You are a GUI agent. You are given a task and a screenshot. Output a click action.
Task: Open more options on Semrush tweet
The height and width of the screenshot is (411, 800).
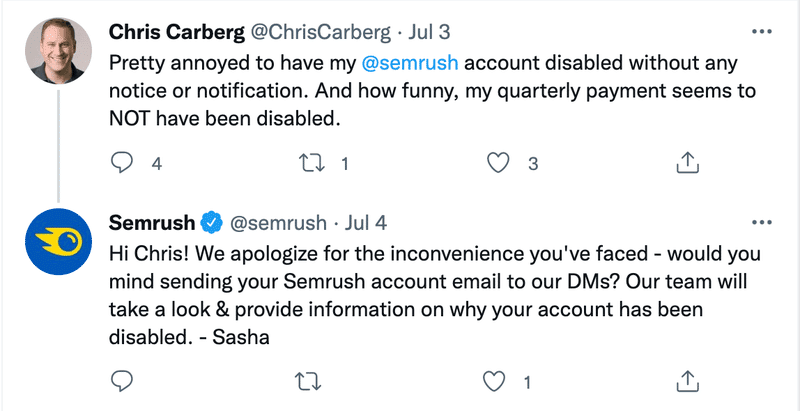coord(762,223)
